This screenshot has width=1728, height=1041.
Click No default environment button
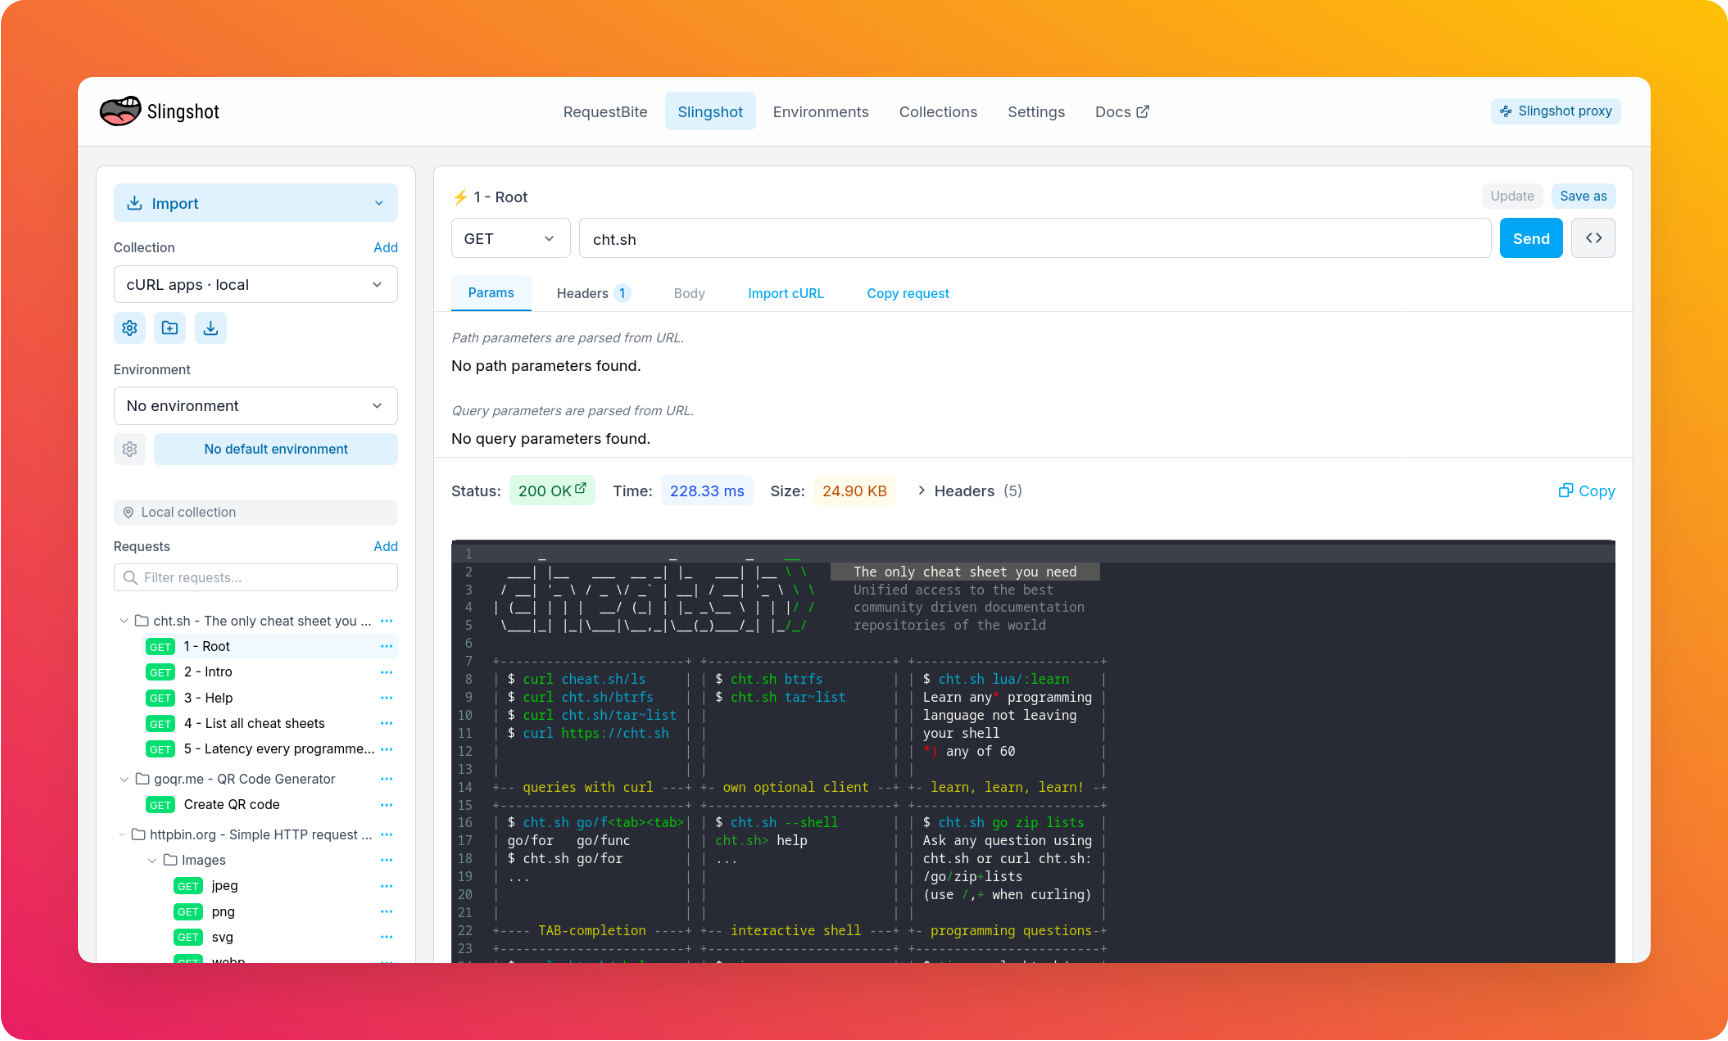click(276, 449)
